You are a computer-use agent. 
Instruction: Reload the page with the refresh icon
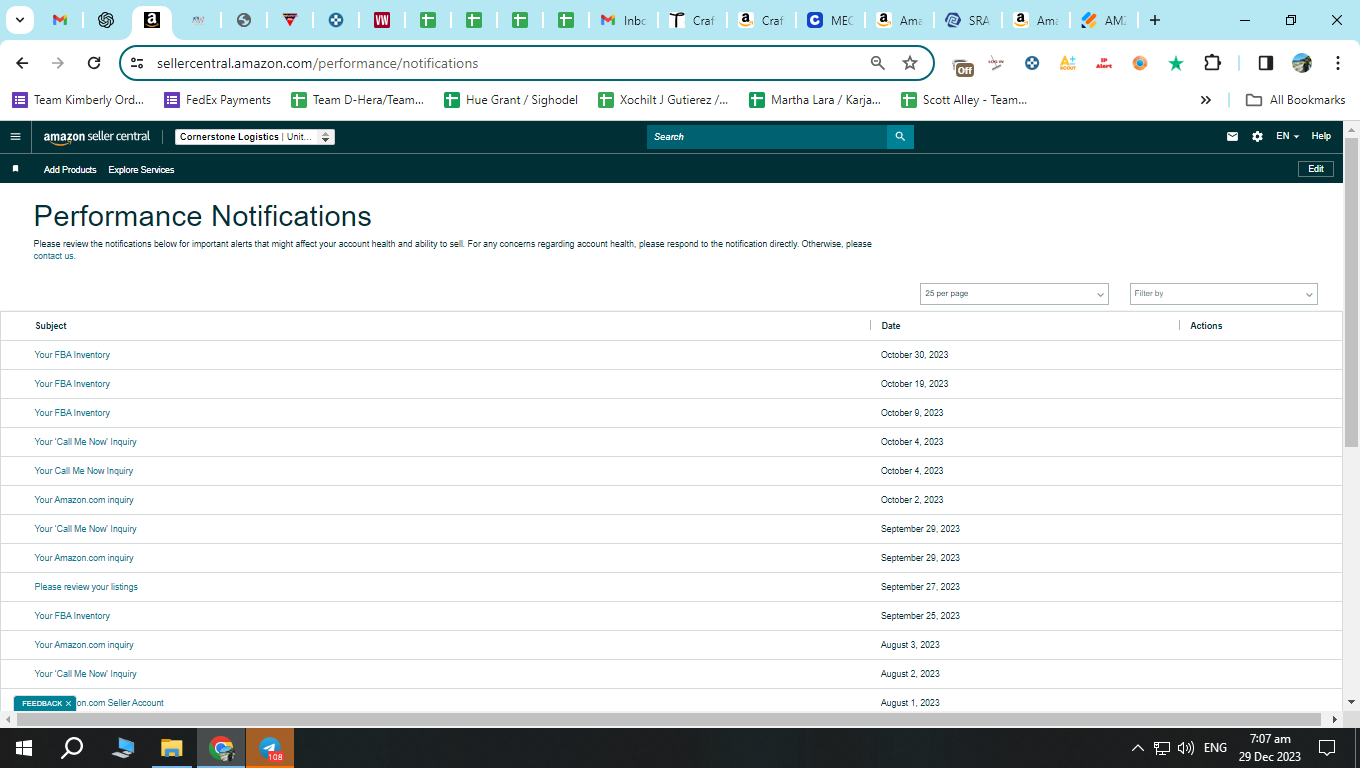pos(94,63)
